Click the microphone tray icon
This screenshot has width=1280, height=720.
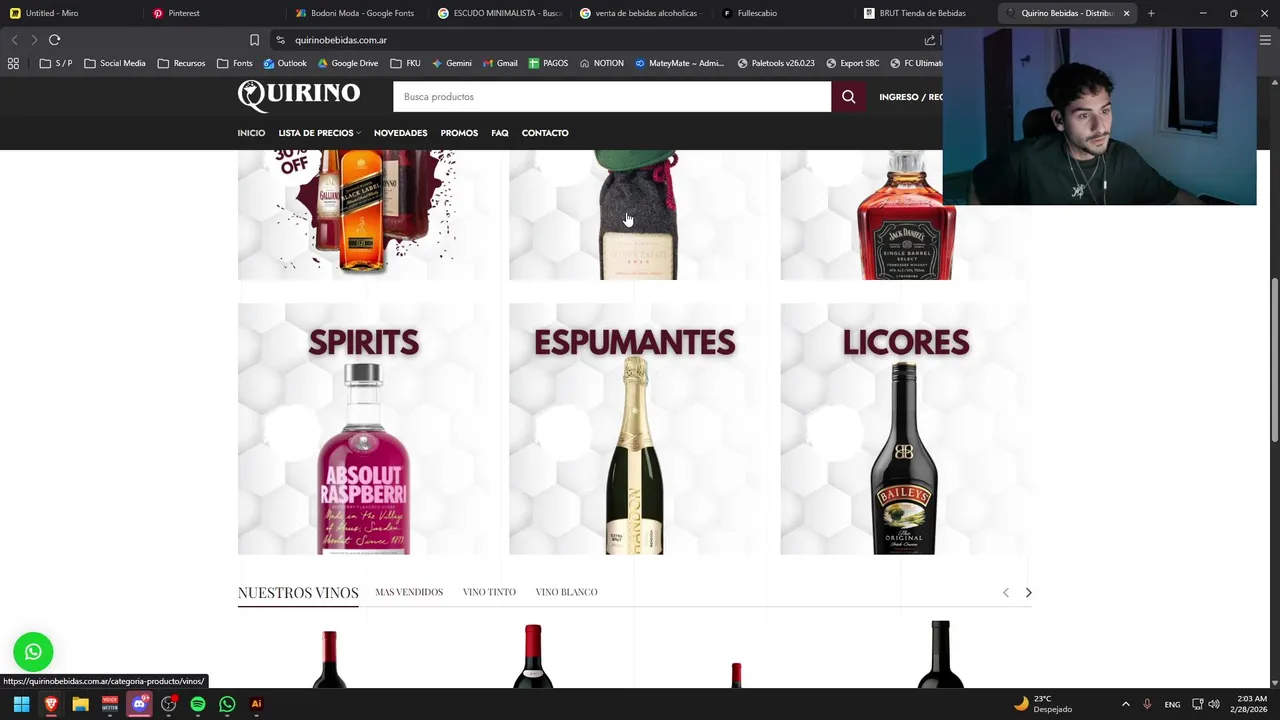(x=1147, y=704)
